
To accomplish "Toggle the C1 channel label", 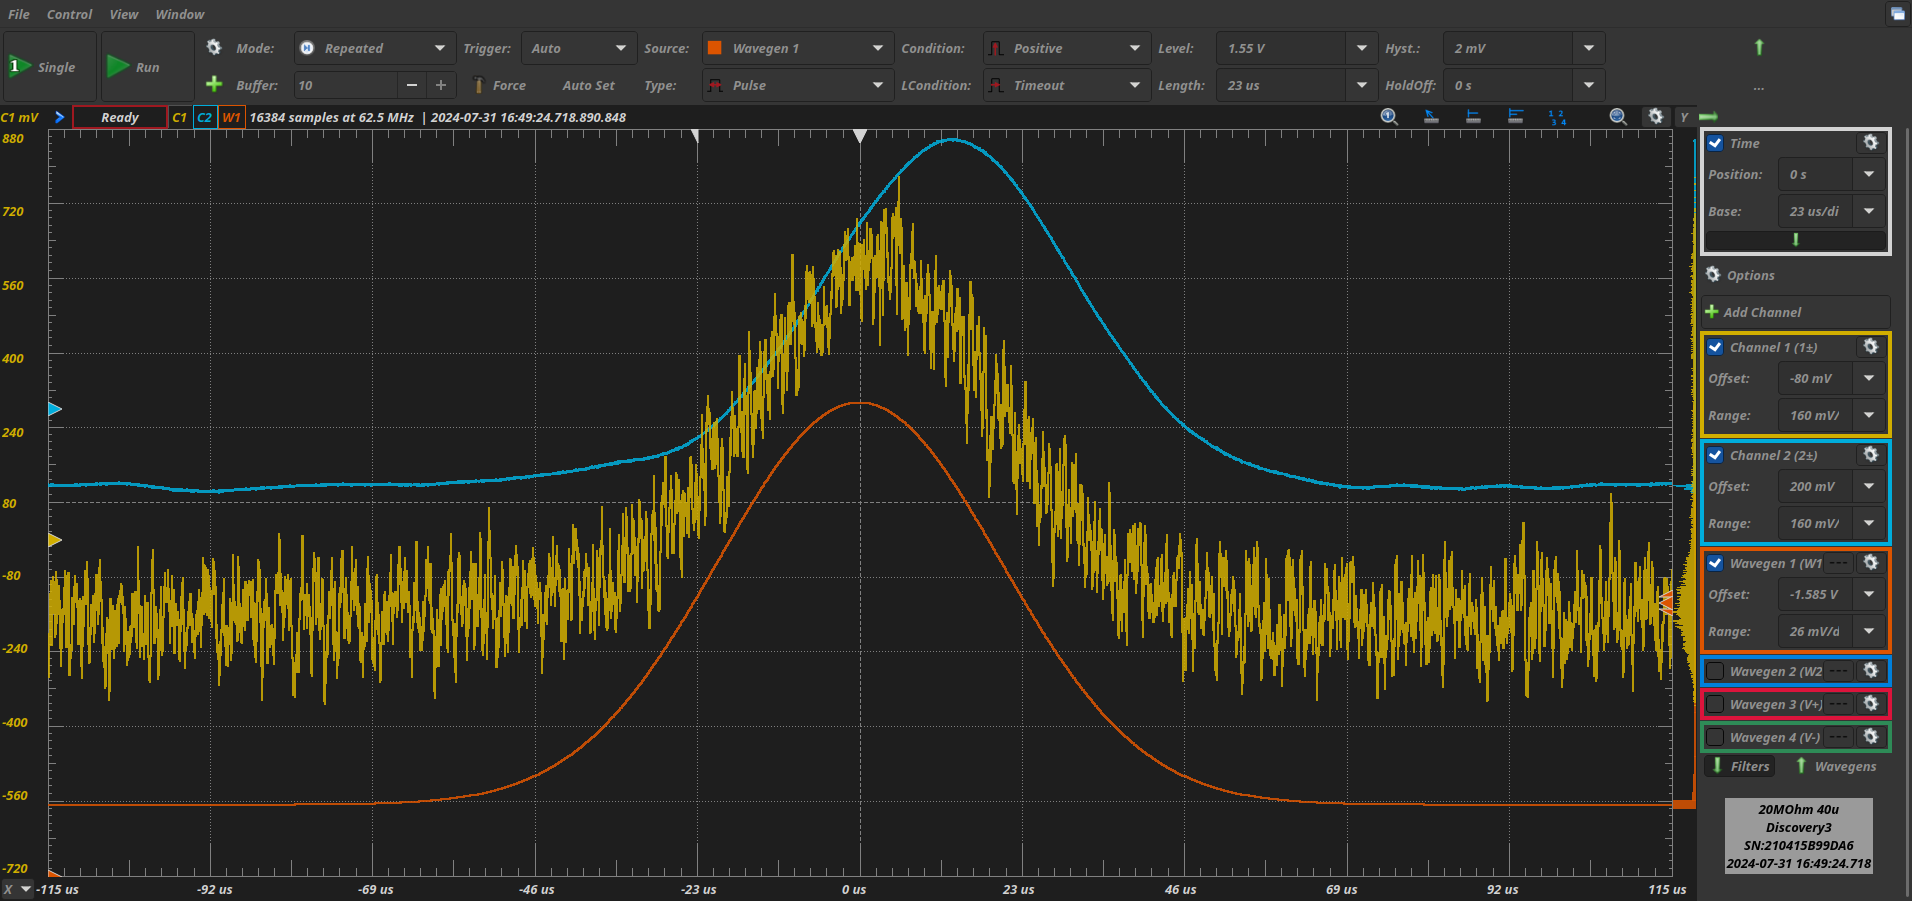I will [x=179, y=117].
